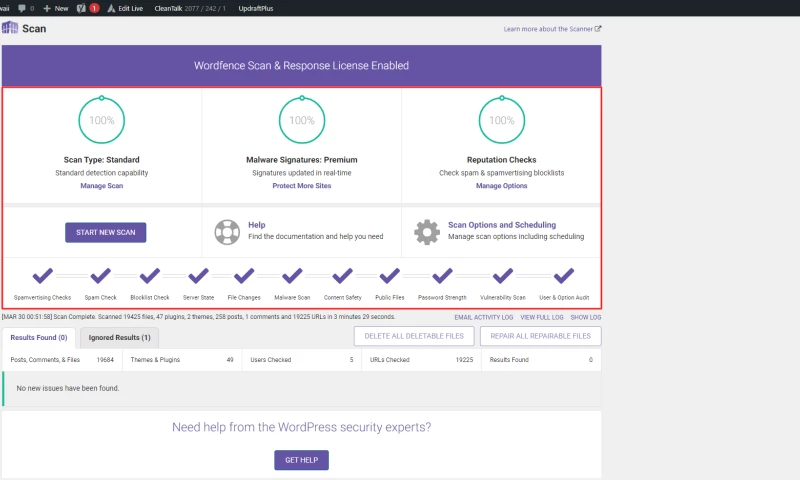Open Scan Options and Scheduling link
The height and width of the screenshot is (480, 800).
(502, 224)
